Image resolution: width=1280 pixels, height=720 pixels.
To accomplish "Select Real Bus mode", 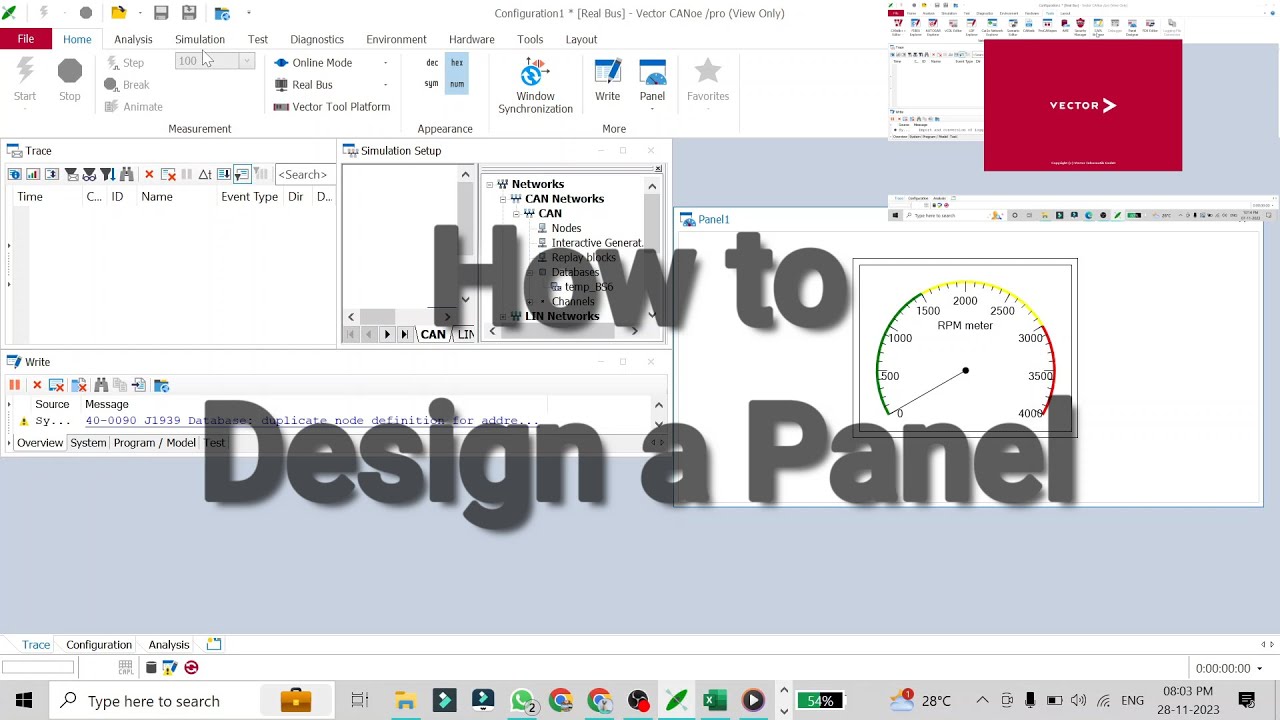I will (x=303, y=85).
